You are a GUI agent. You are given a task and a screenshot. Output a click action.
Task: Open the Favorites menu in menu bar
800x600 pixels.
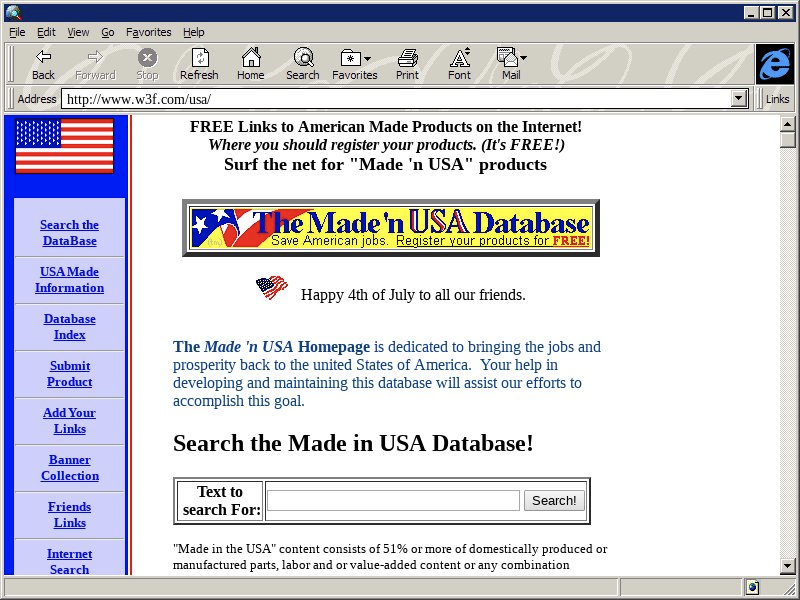pyautogui.click(x=148, y=32)
